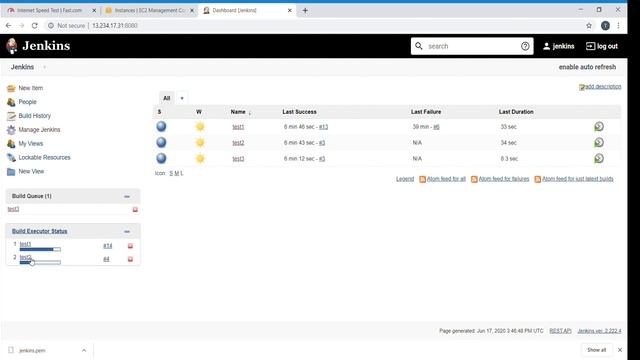Switch to the EC2 Management Console tab
The width and height of the screenshot is (640, 360).
(149, 10)
